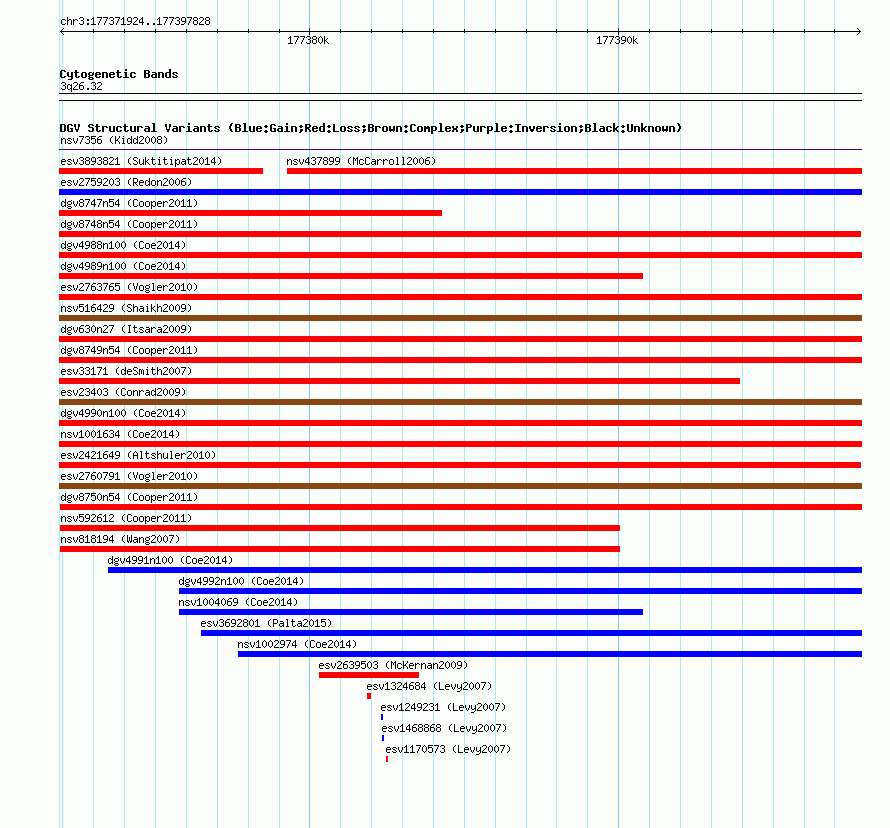The image size is (890, 828).
Task: Click the esv2760791 (Vogler2010) label
Action: [x=129, y=476]
